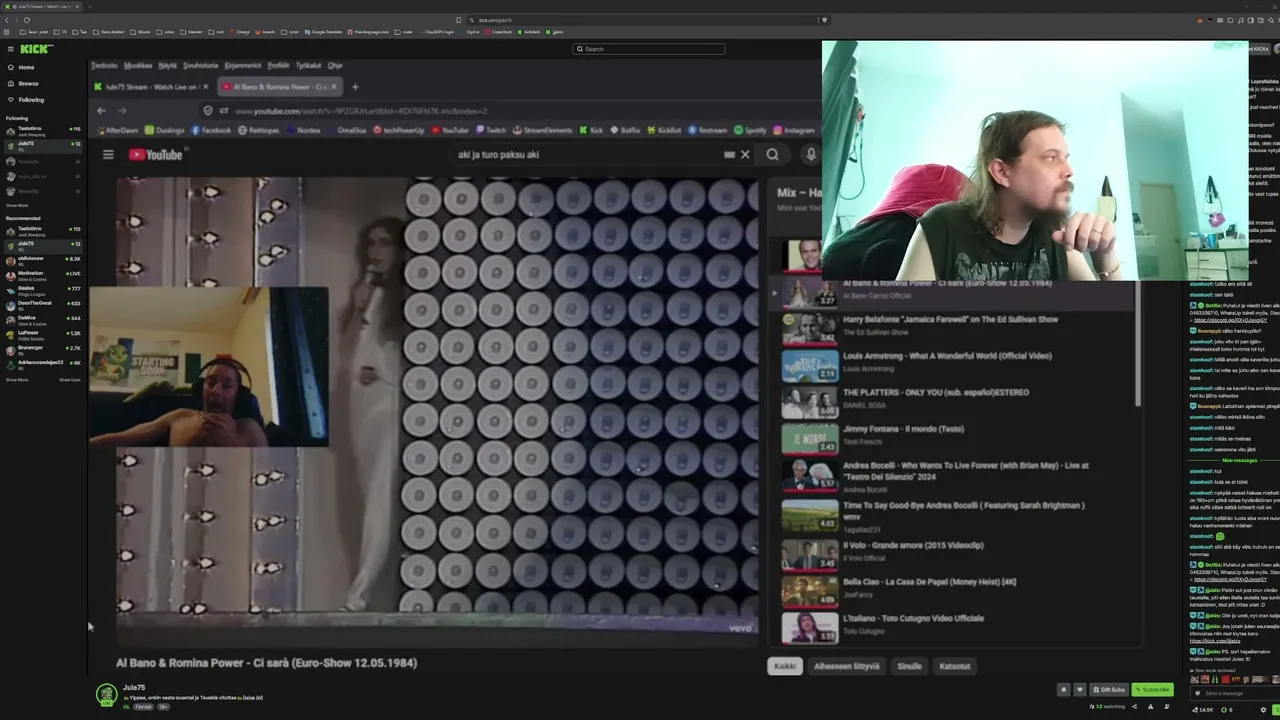This screenshot has height=720, width=1280.
Task: Click the Send a message chat input
Action: click(1235, 693)
